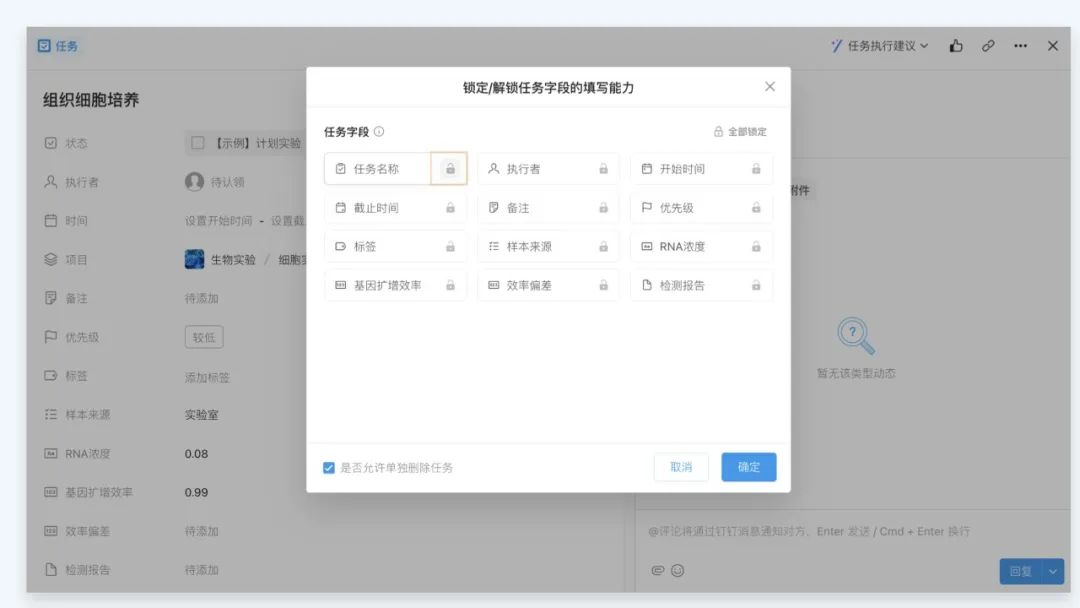Expand the 任务执行建议 dropdown
Screen dimensions: 1080x608
tap(880, 46)
